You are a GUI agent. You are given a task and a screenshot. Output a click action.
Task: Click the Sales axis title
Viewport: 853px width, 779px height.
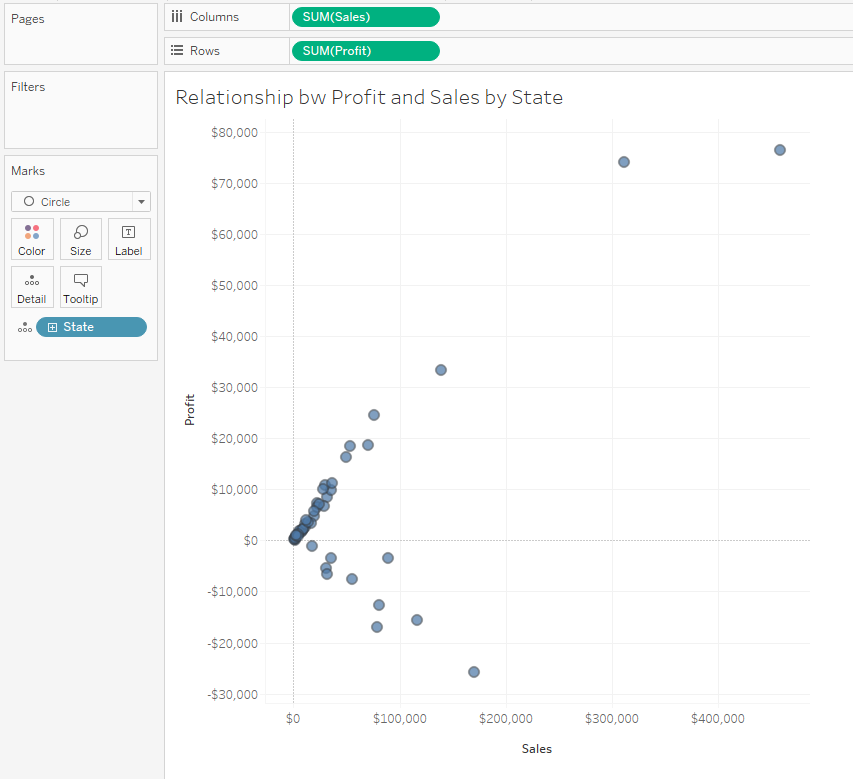click(x=536, y=749)
